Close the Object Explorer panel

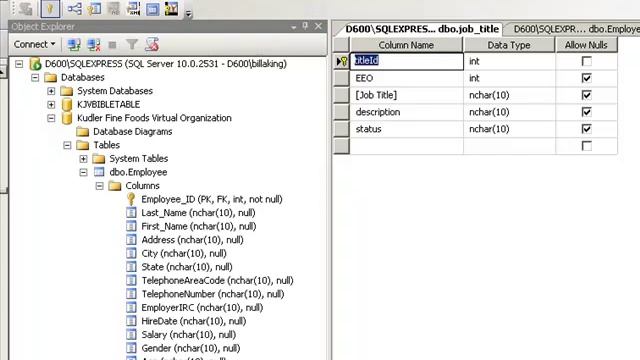pos(318,26)
